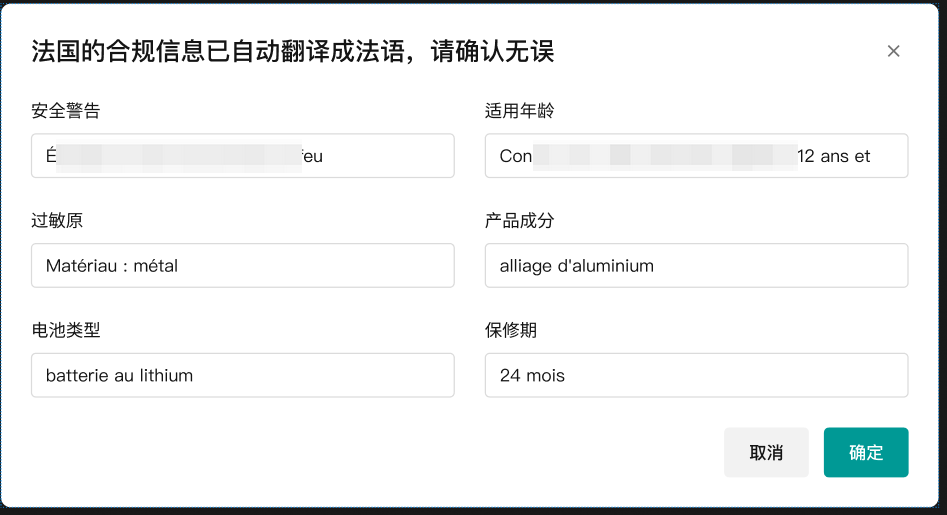Click the 安全警告 safety warning input field
947x515 pixels.
(242, 156)
